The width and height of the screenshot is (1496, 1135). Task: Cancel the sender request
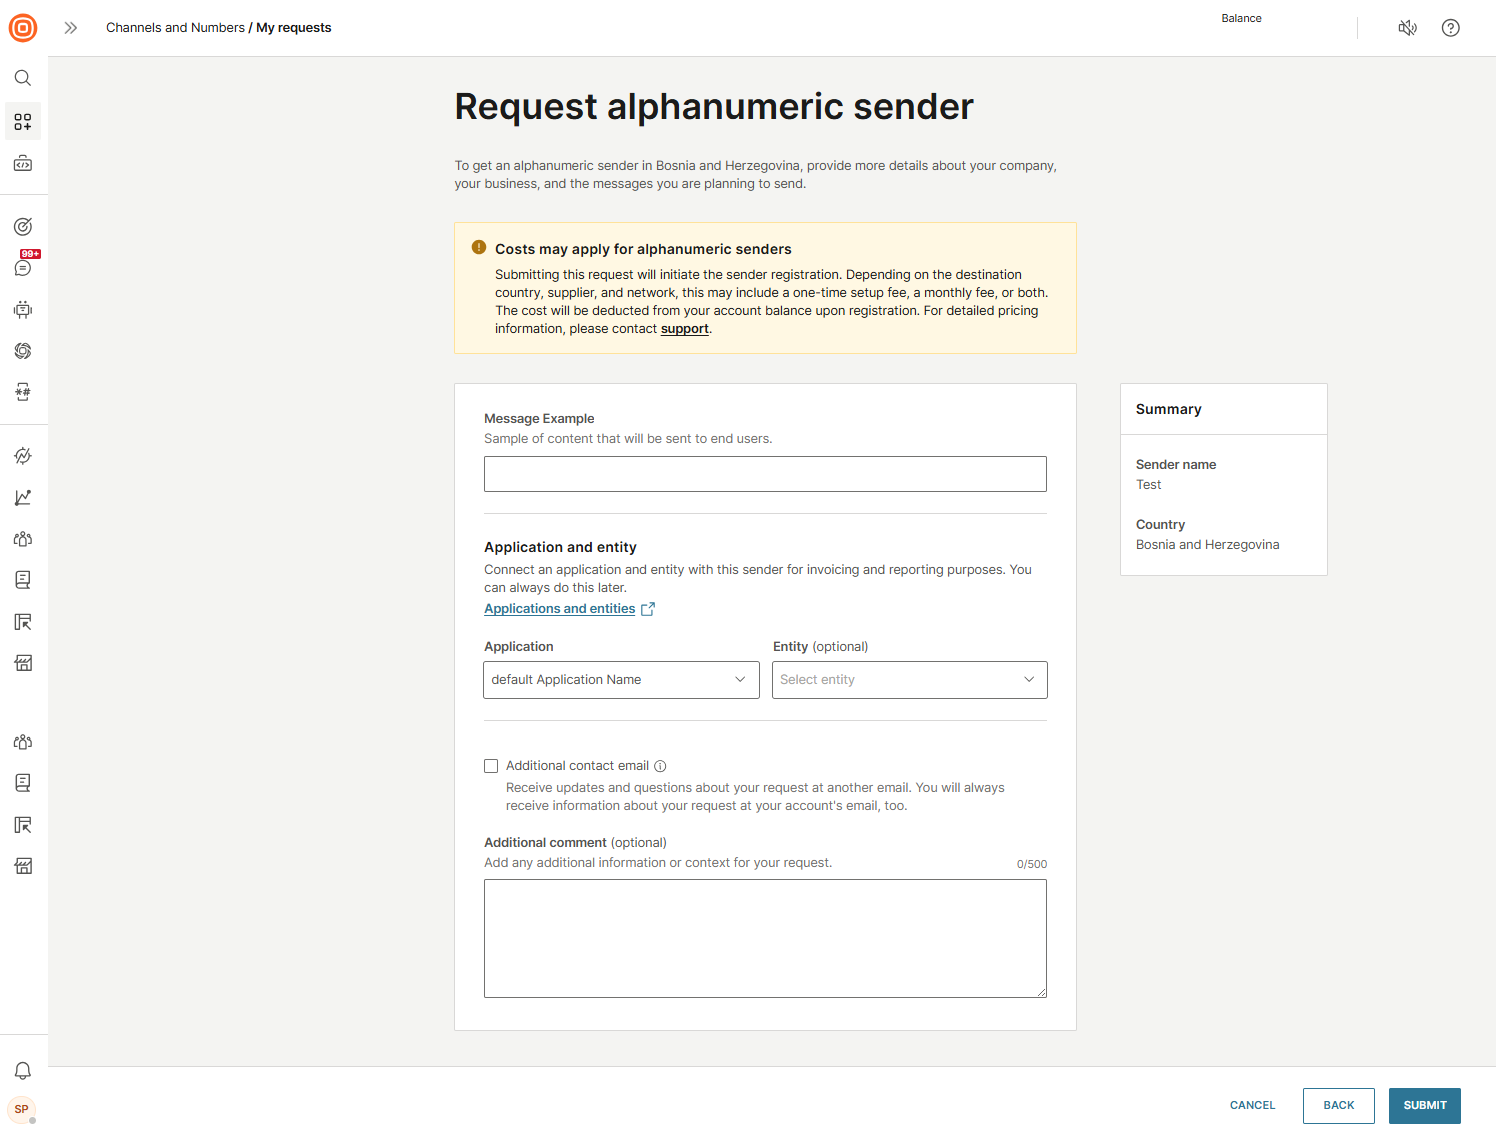tap(1252, 1106)
